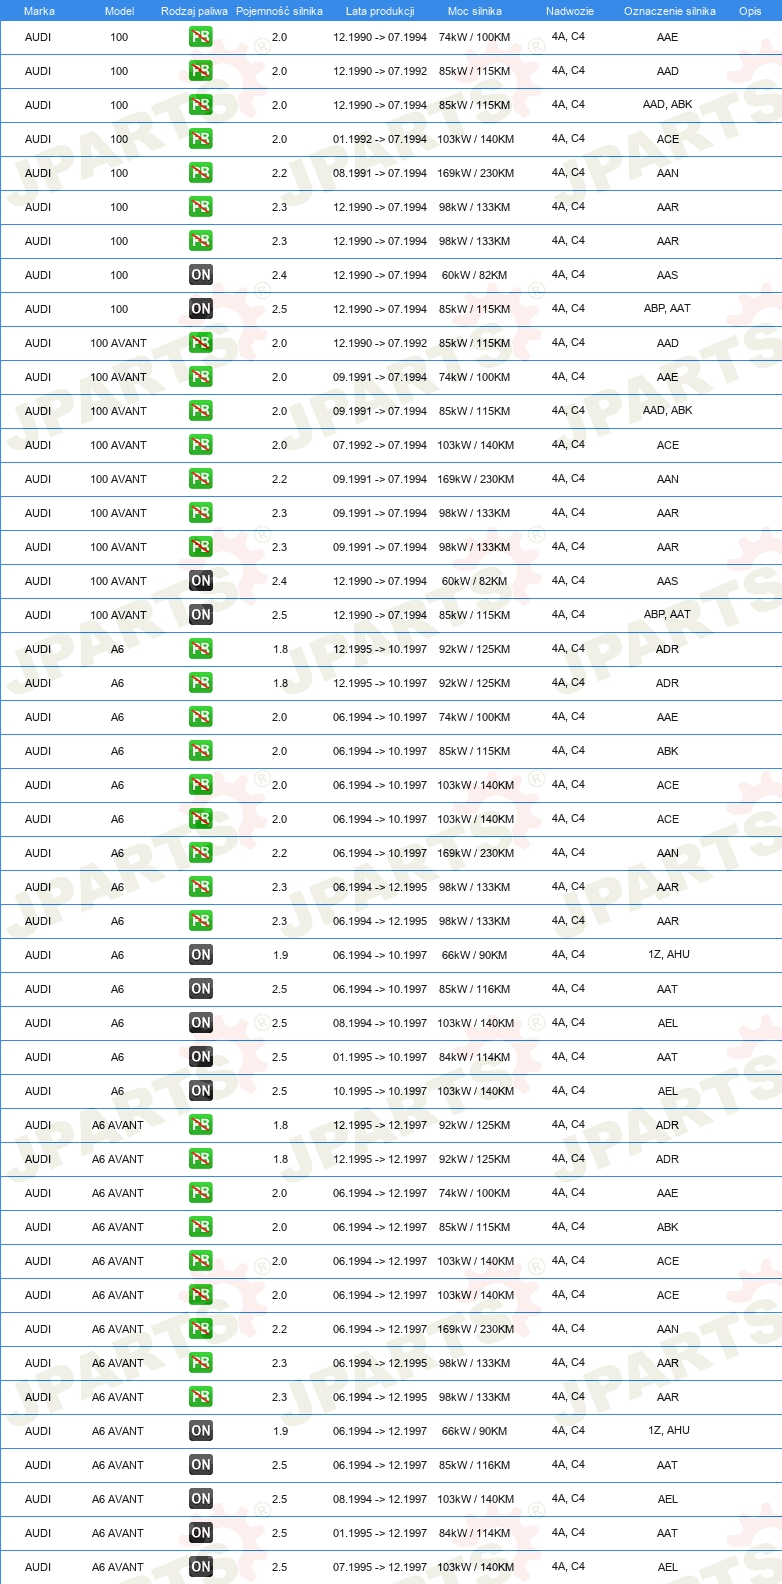
Task: Select A6 AVANT model cell in ABK row
Action: tap(118, 1227)
